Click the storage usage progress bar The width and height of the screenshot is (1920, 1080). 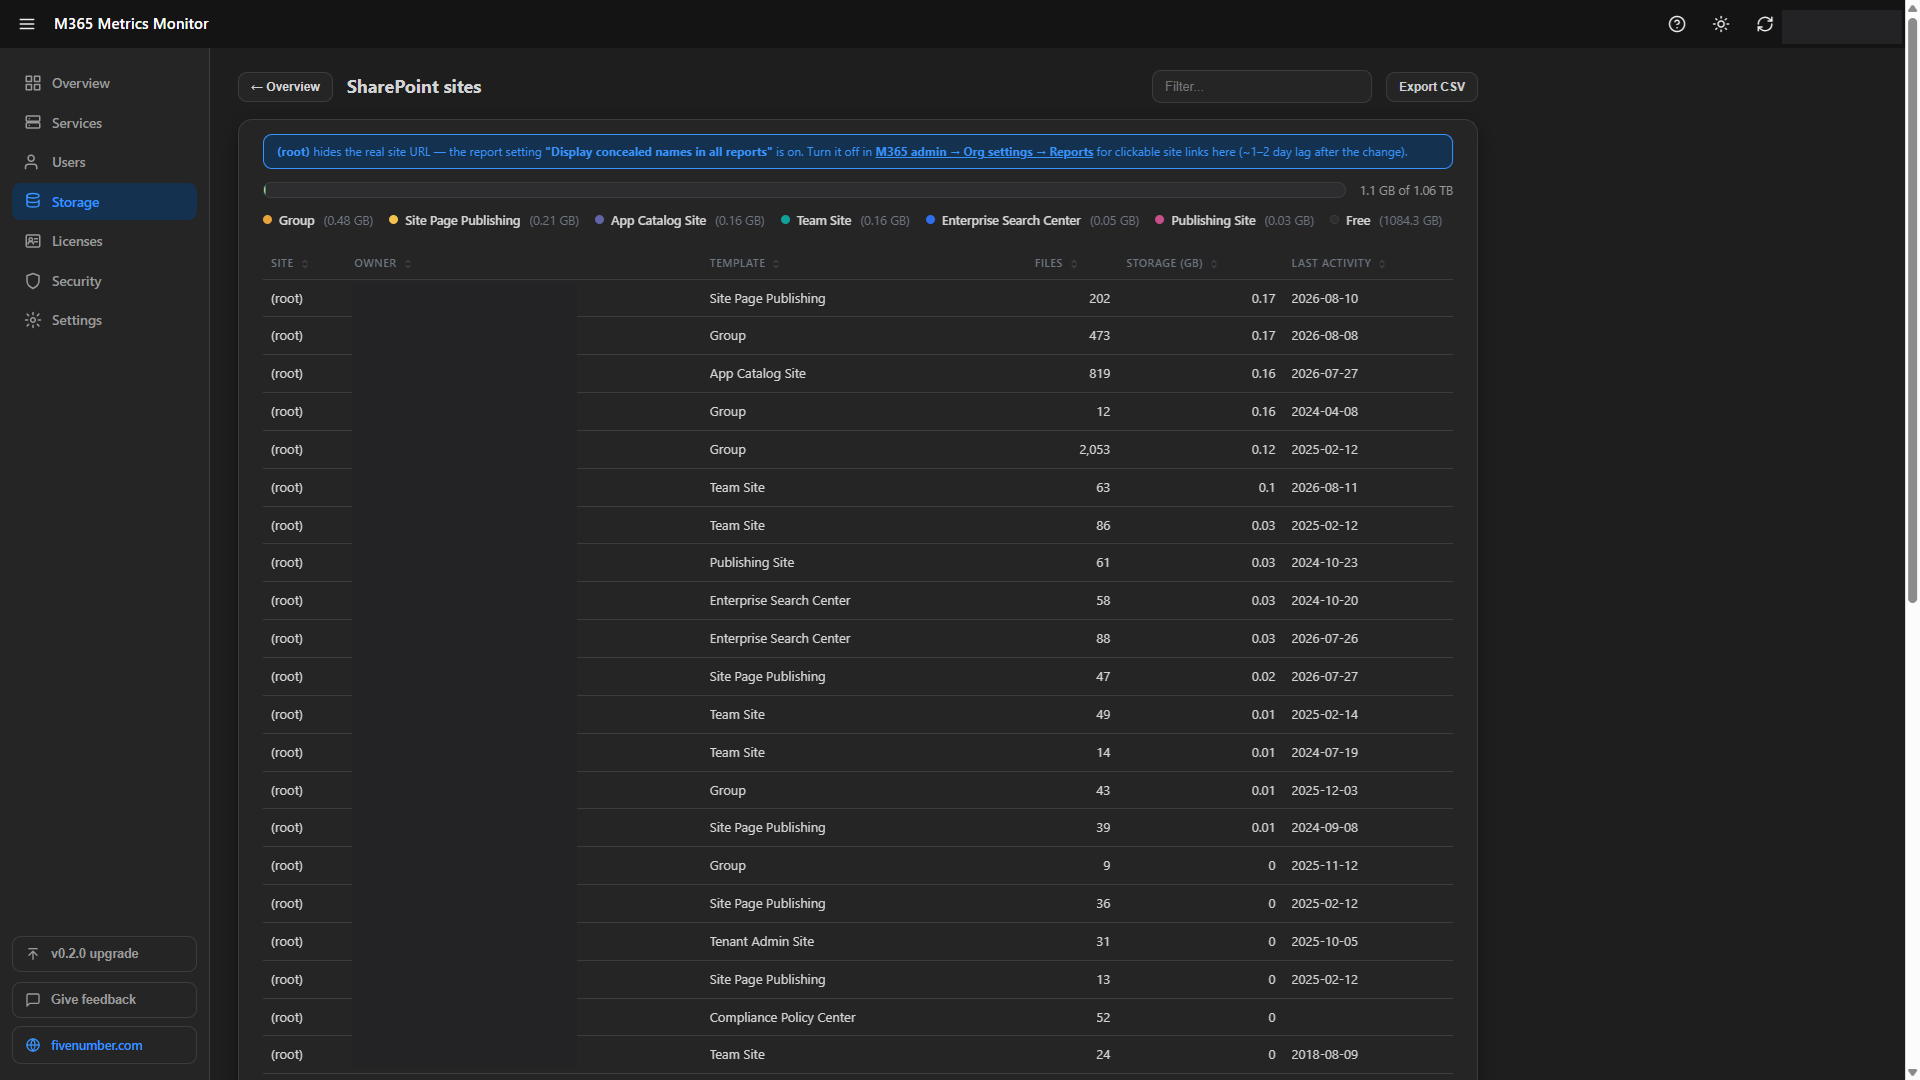point(805,190)
